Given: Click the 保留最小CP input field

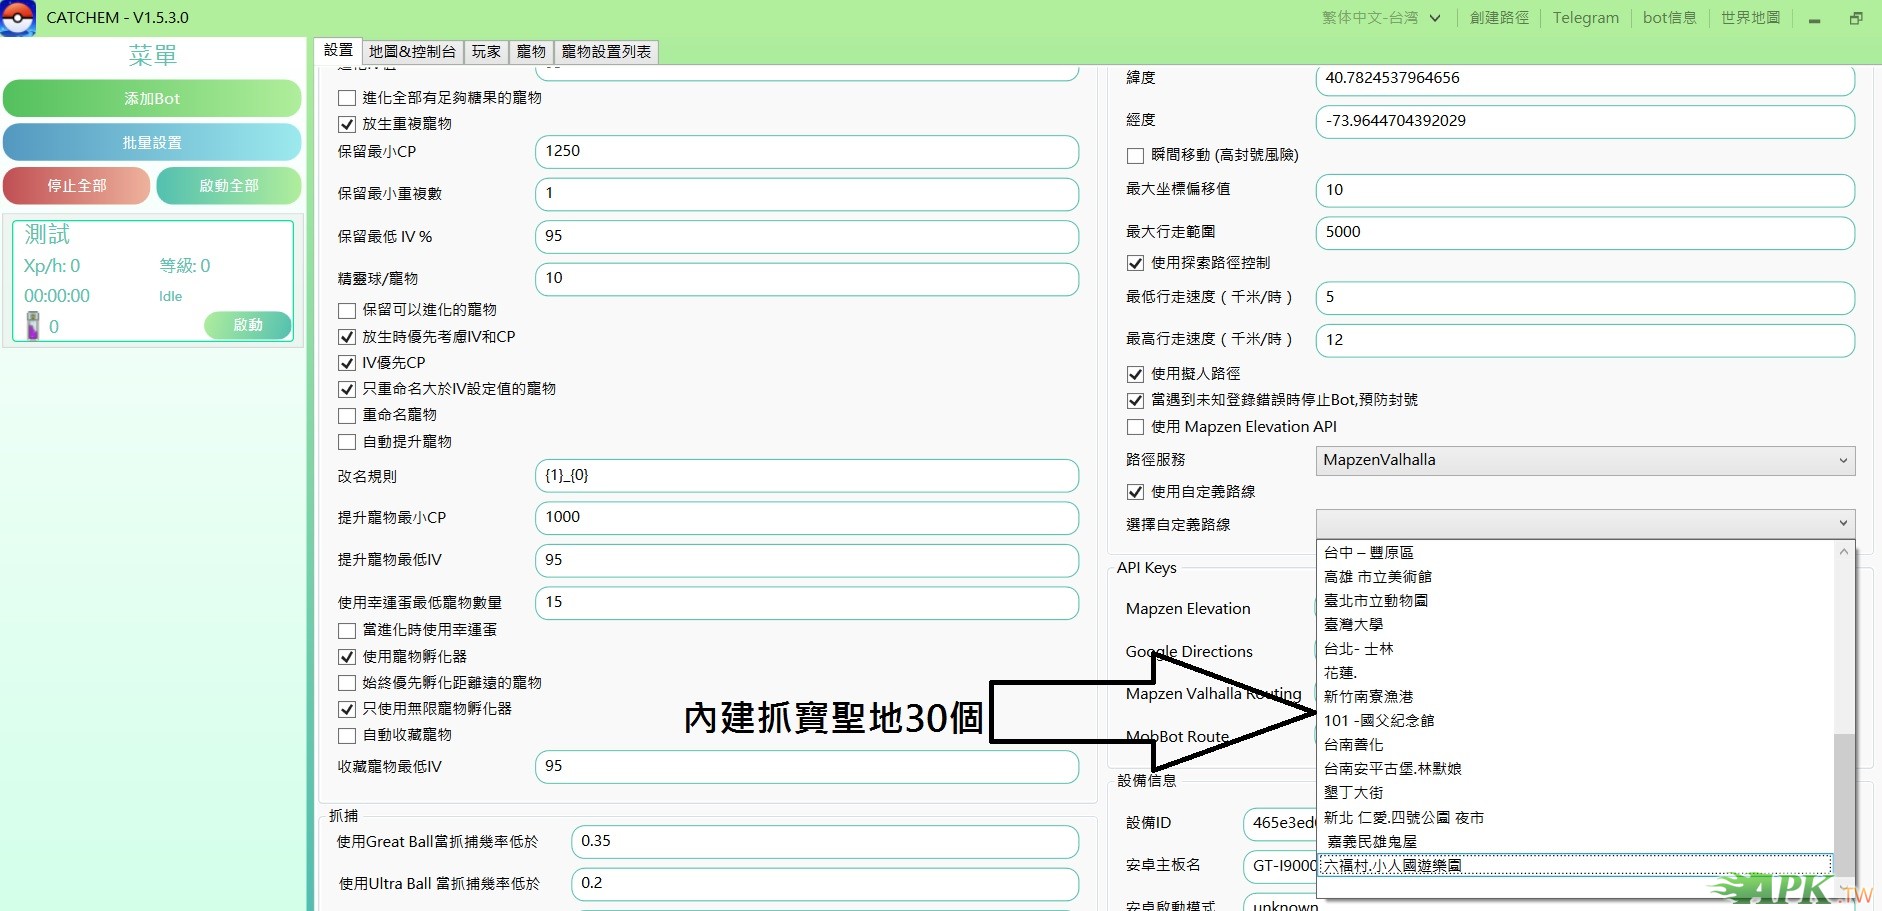Looking at the screenshot, I should [x=806, y=152].
